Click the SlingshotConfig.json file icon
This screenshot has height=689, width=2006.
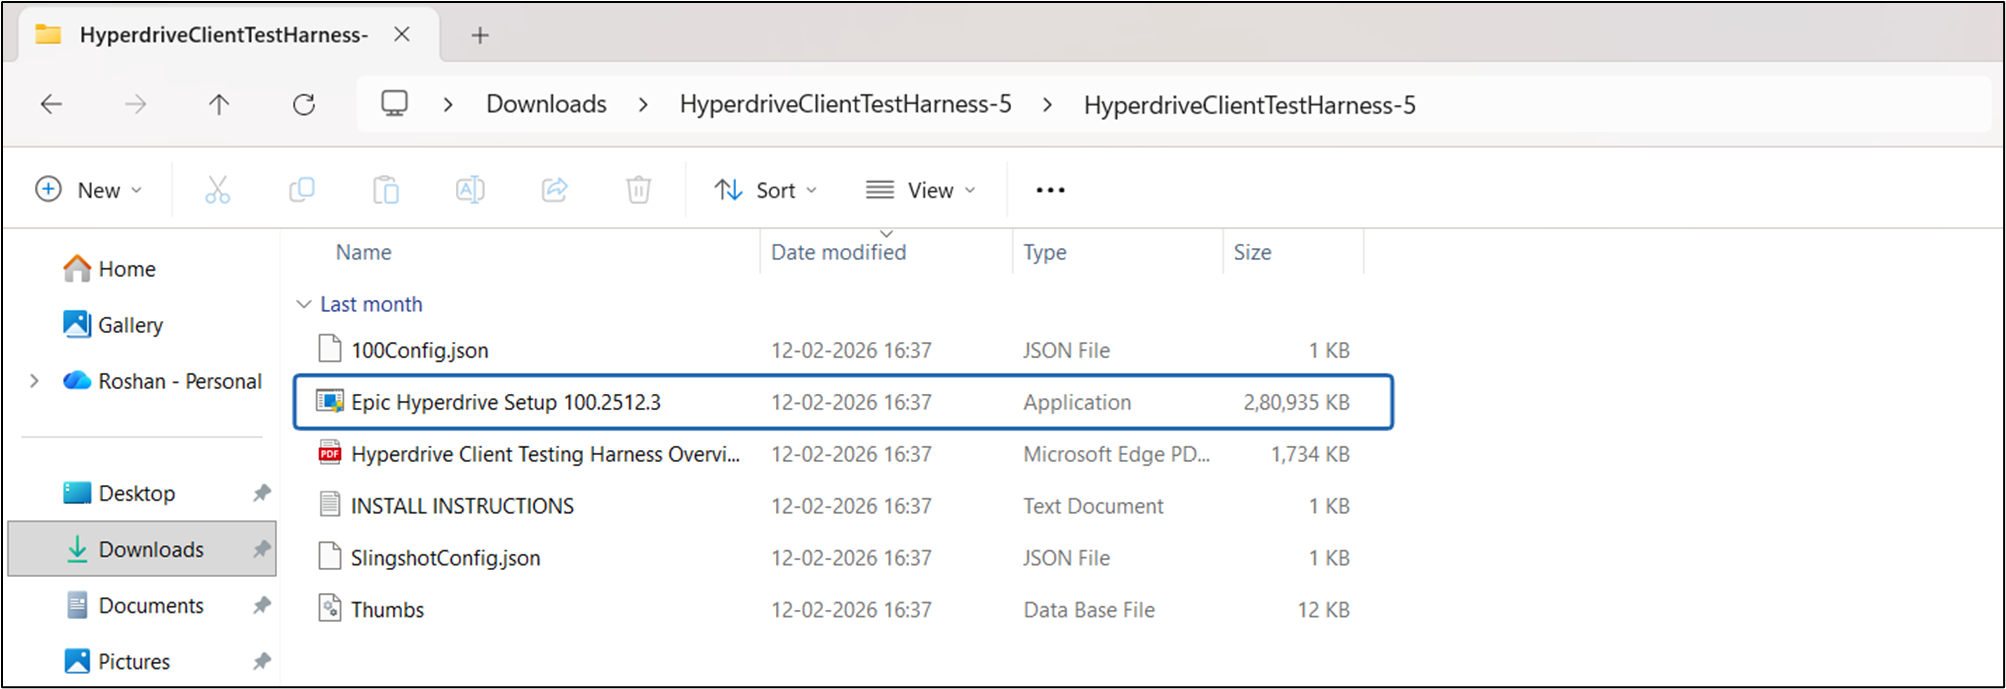coord(330,556)
